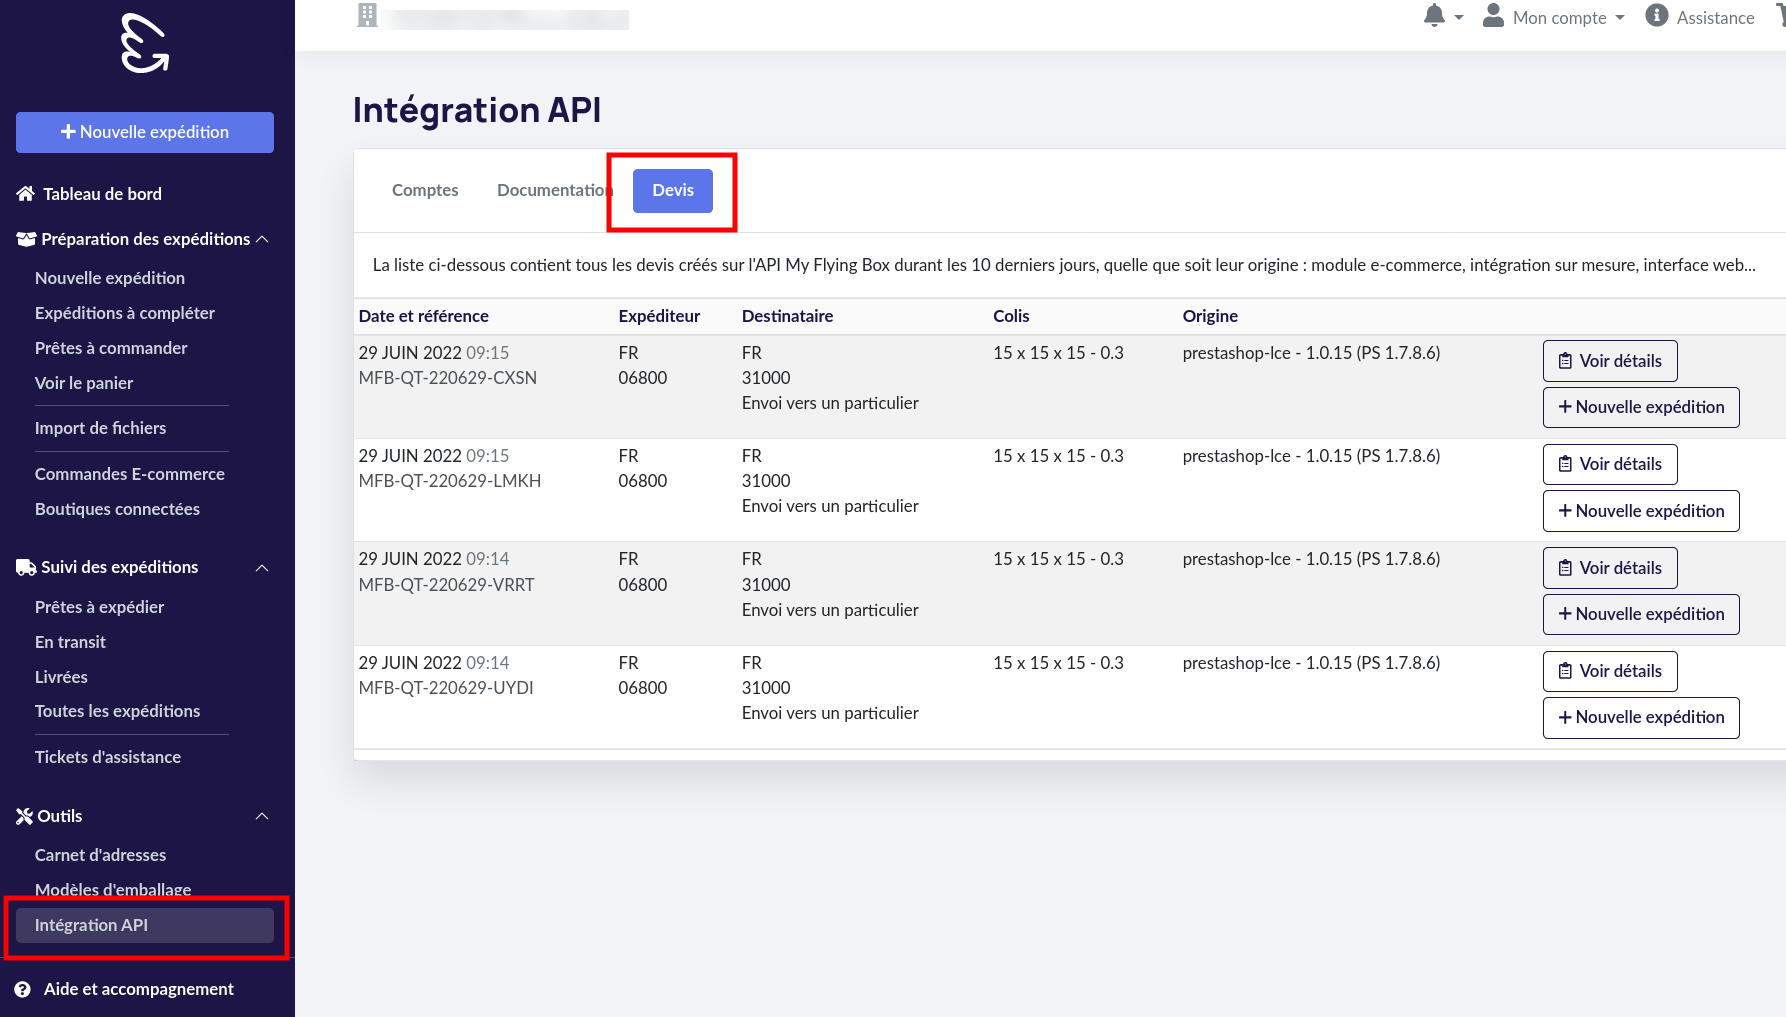
Task: Click the company building icon
Action: pyautogui.click(x=367, y=15)
